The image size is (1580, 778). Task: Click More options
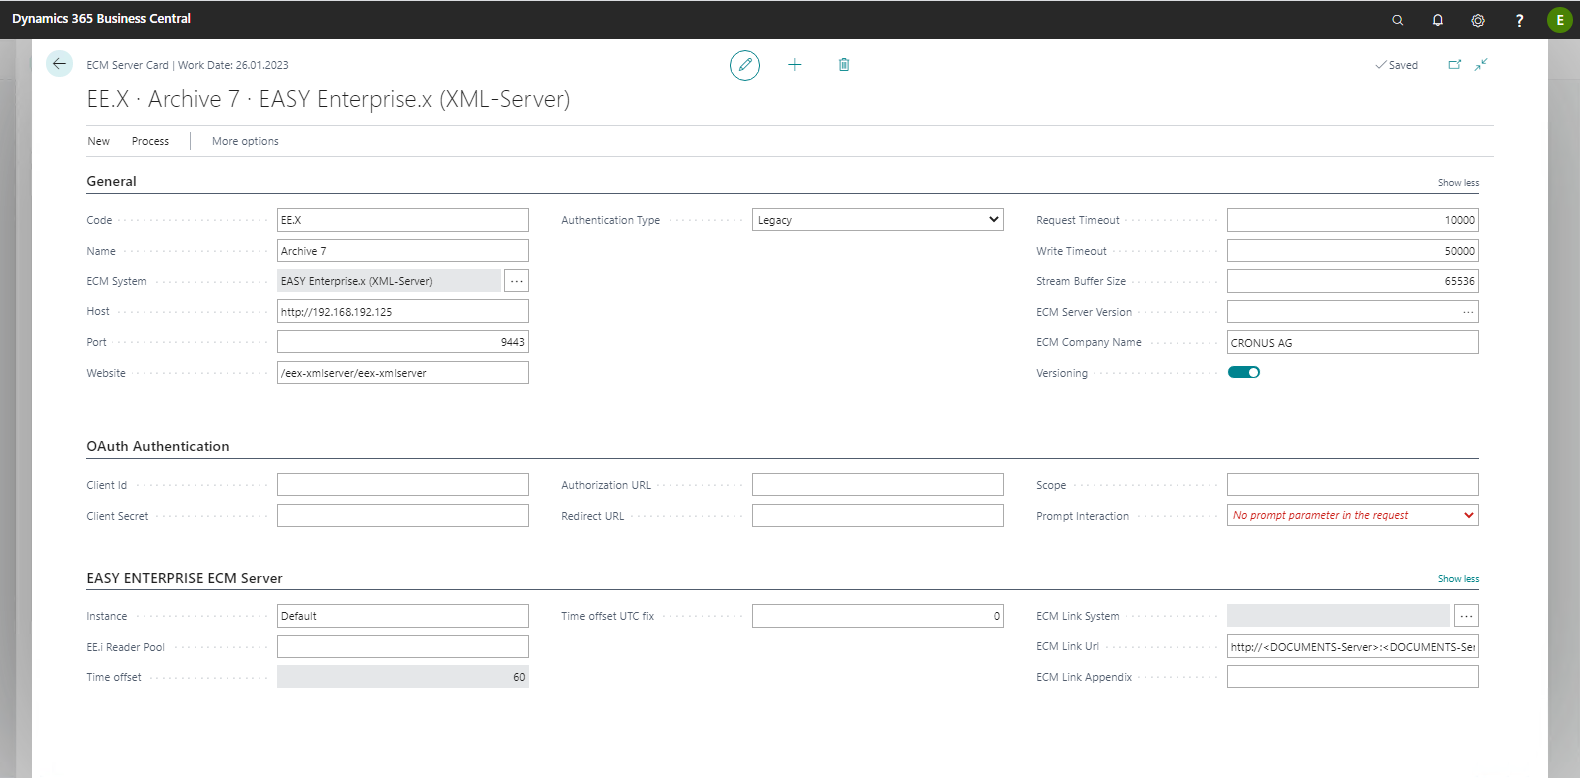coord(245,141)
